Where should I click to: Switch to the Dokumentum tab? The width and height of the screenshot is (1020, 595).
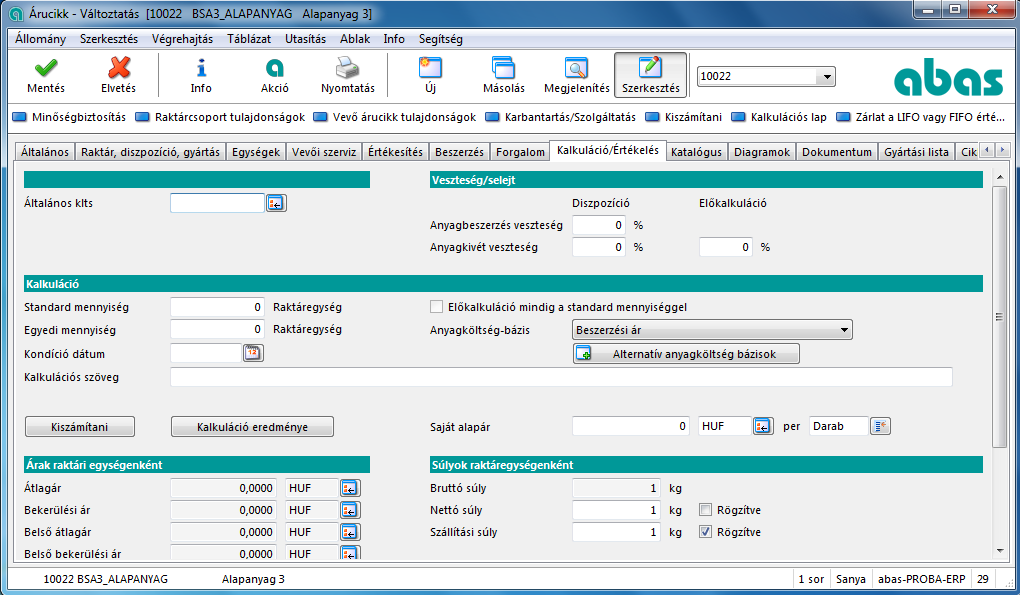837,152
